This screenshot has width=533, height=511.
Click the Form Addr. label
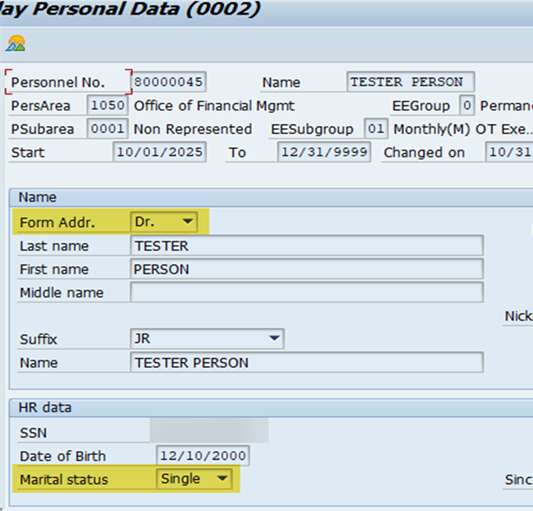(x=57, y=223)
